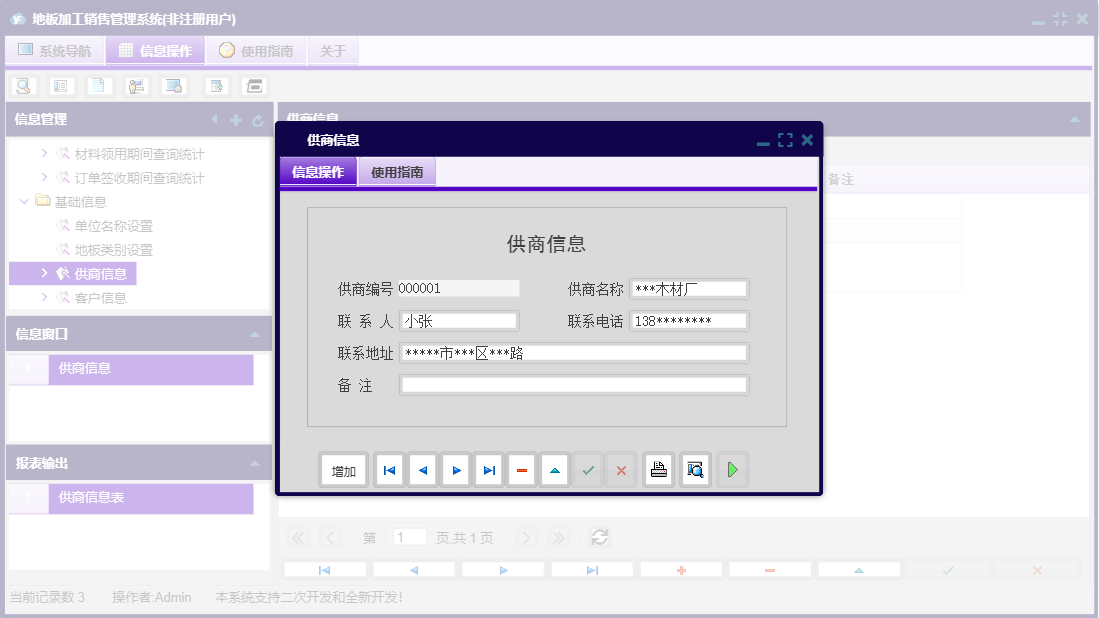Open the 关于 tab
This screenshot has width=1099, height=618.
pos(333,49)
